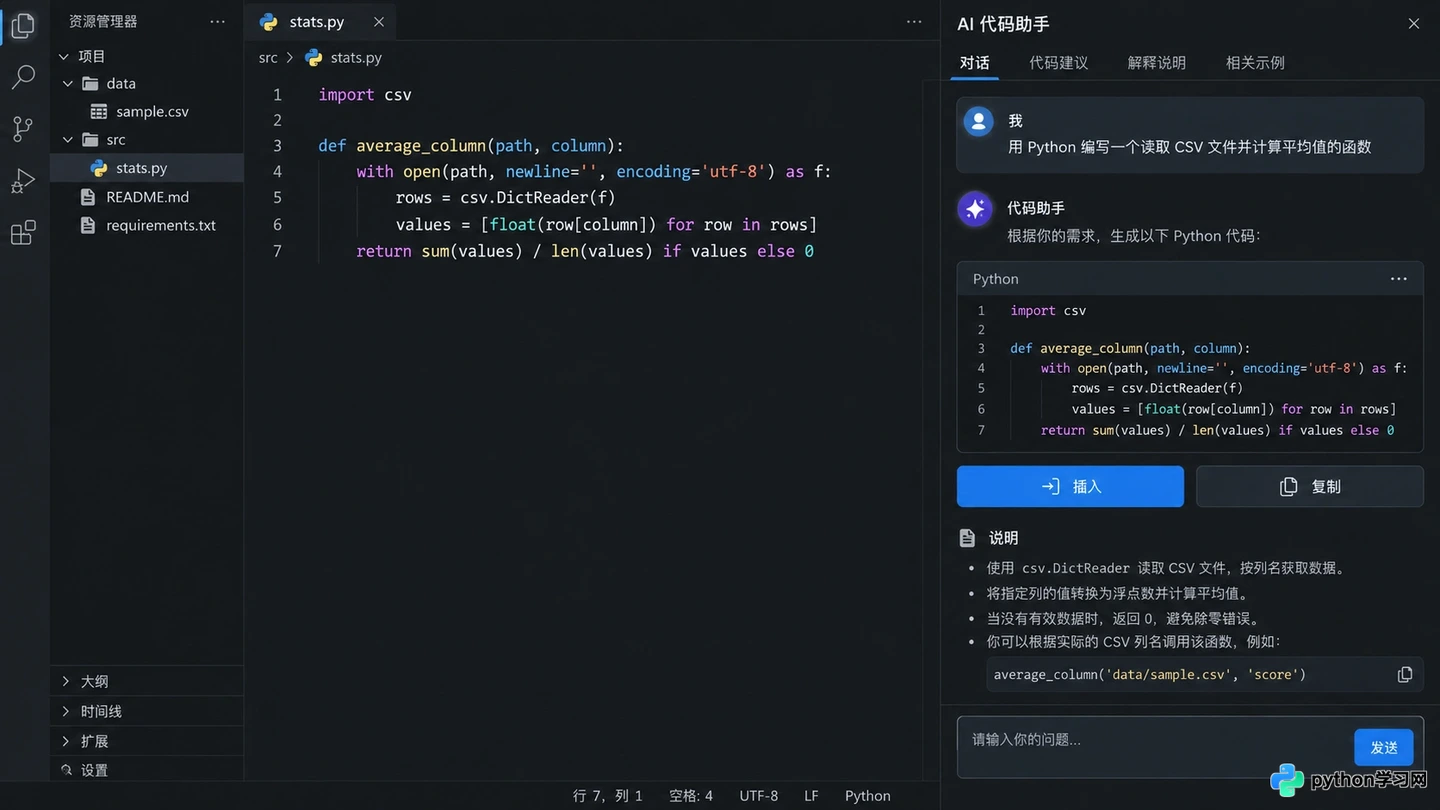Open requirements.txt in the file tree
The width and height of the screenshot is (1440, 810).
[x=147, y=225]
